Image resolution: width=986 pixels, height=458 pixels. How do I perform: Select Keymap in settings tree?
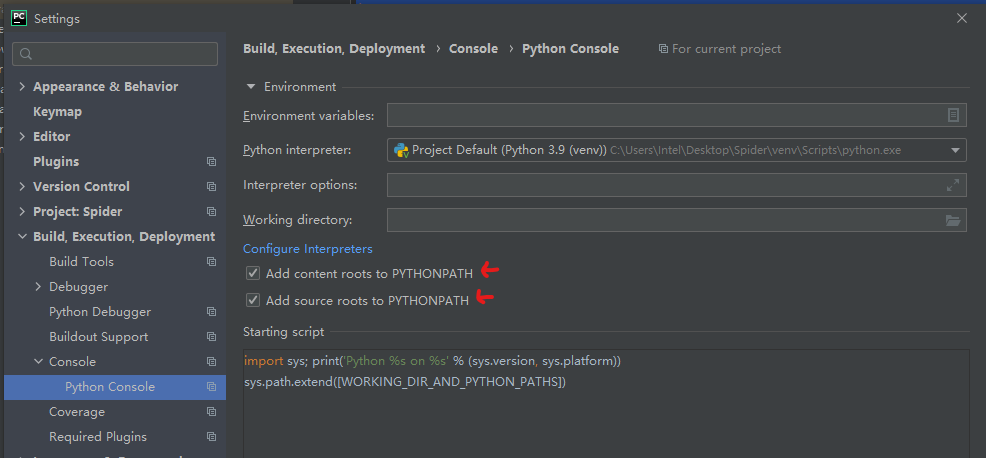point(57,111)
